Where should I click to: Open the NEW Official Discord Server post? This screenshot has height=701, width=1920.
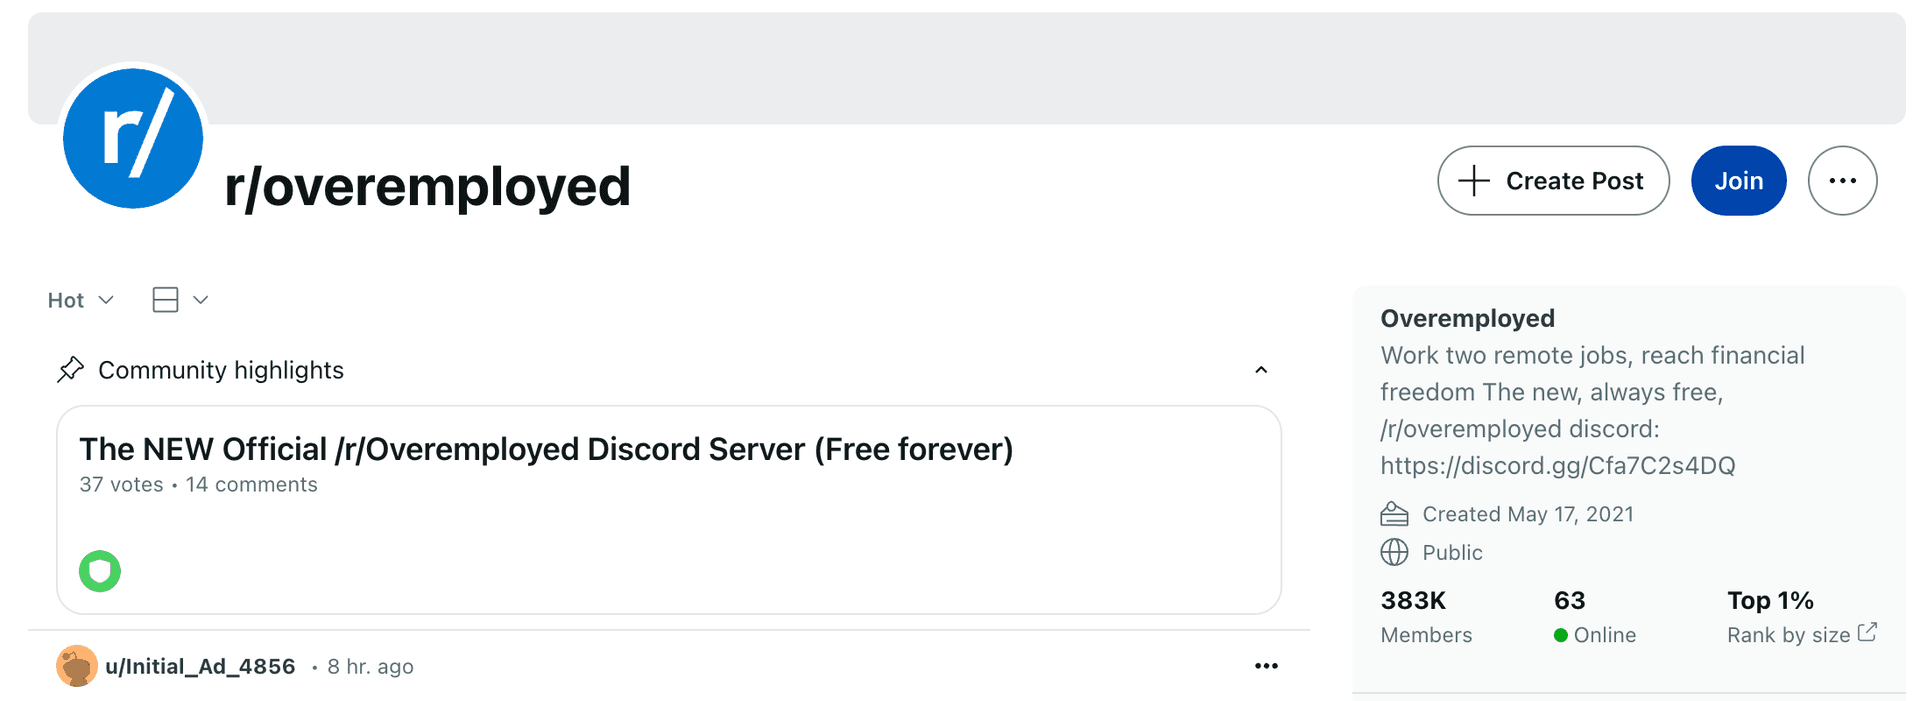pyautogui.click(x=546, y=449)
